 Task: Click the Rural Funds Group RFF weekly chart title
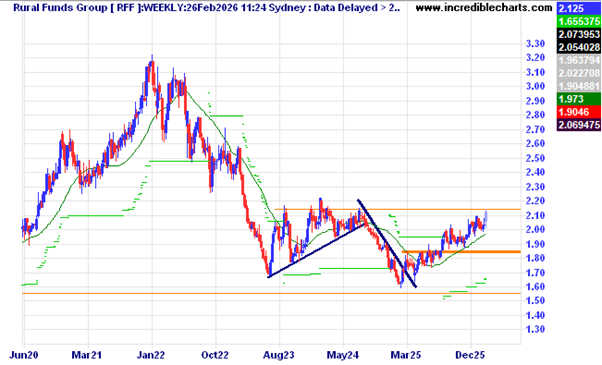(207, 7)
